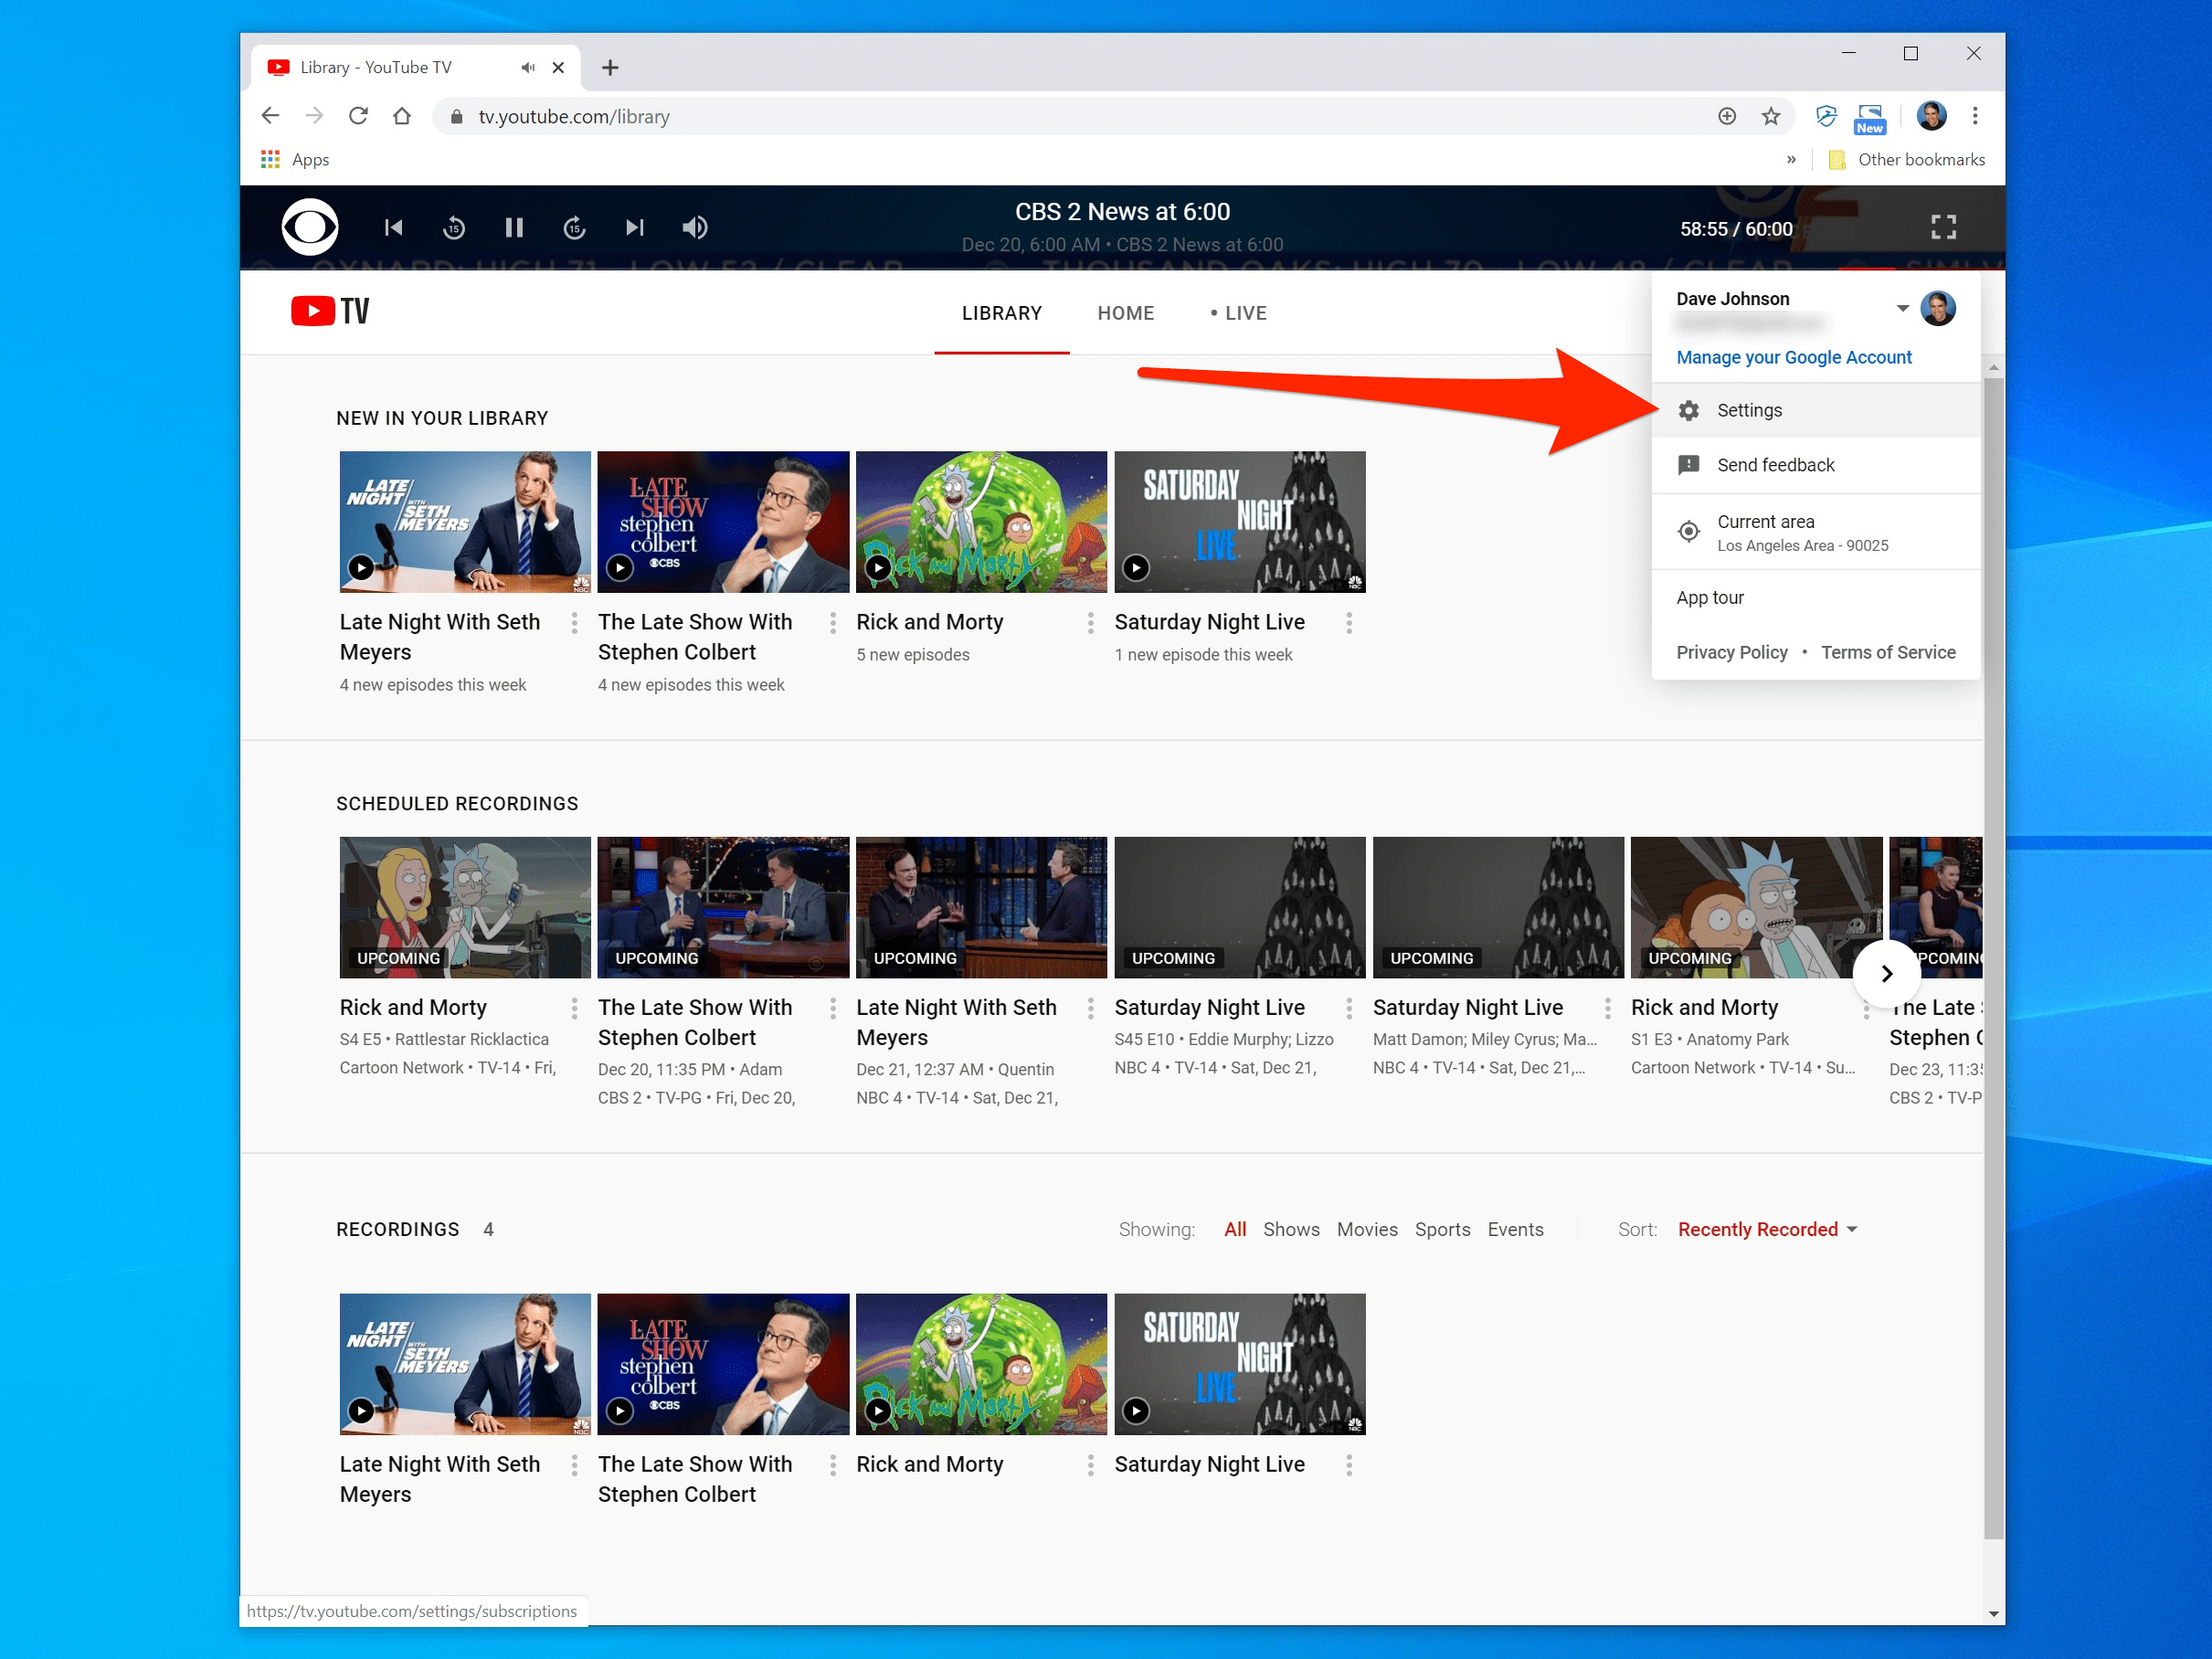Viewport: 2212px width, 1659px height.
Task: Rewind 15 seconds in the player
Action: click(x=454, y=228)
